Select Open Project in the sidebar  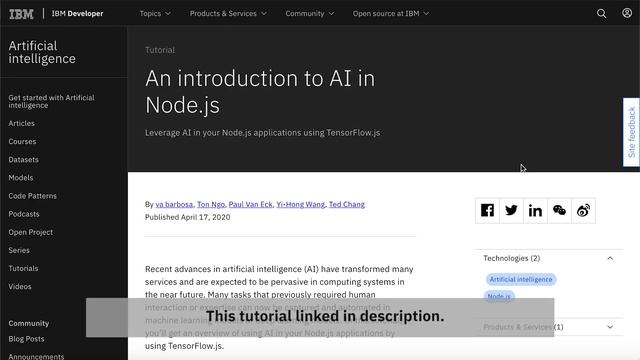(31, 232)
